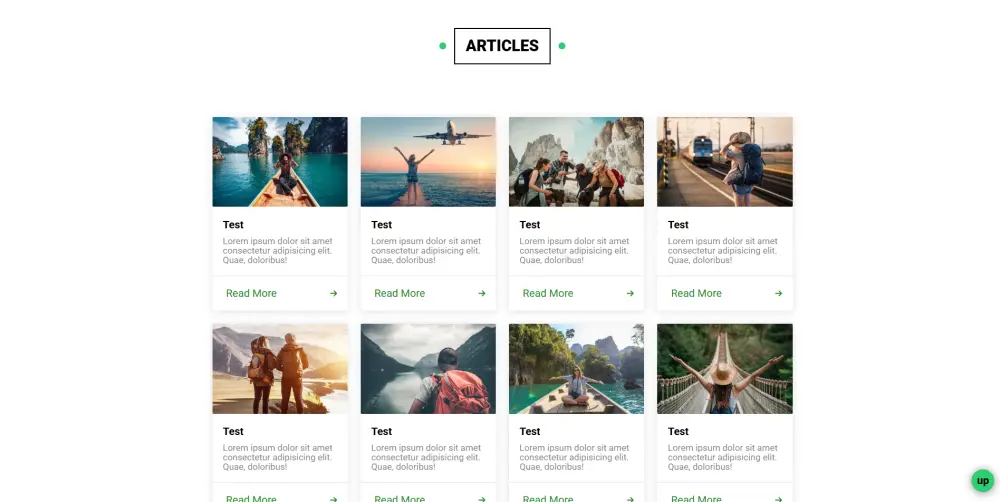Click the arrow icon under the train platform card
The width and height of the screenshot is (1000, 502).
(778, 293)
